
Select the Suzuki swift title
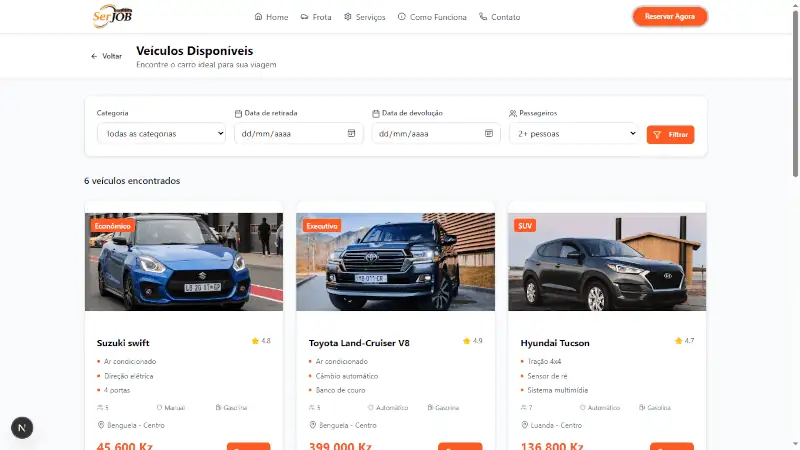coord(123,343)
